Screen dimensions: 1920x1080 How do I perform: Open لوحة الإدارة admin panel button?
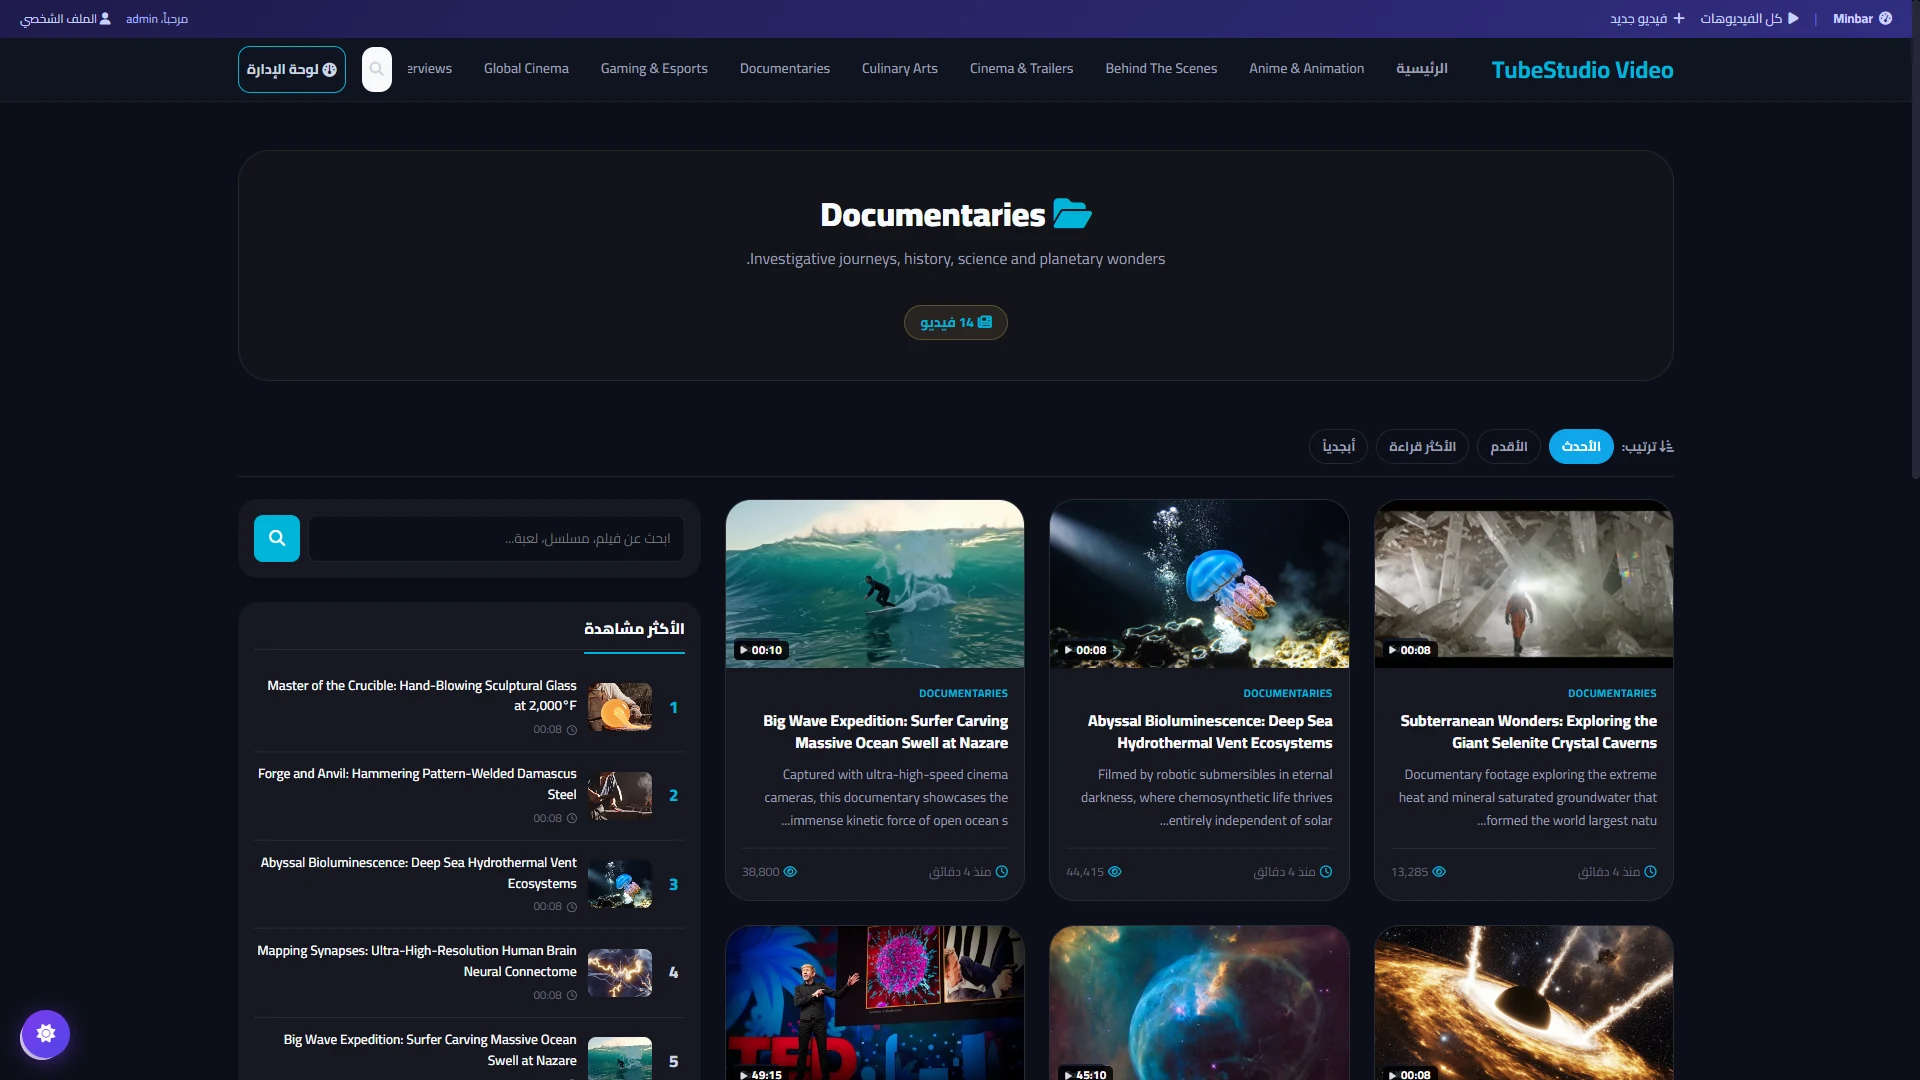(292, 69)
